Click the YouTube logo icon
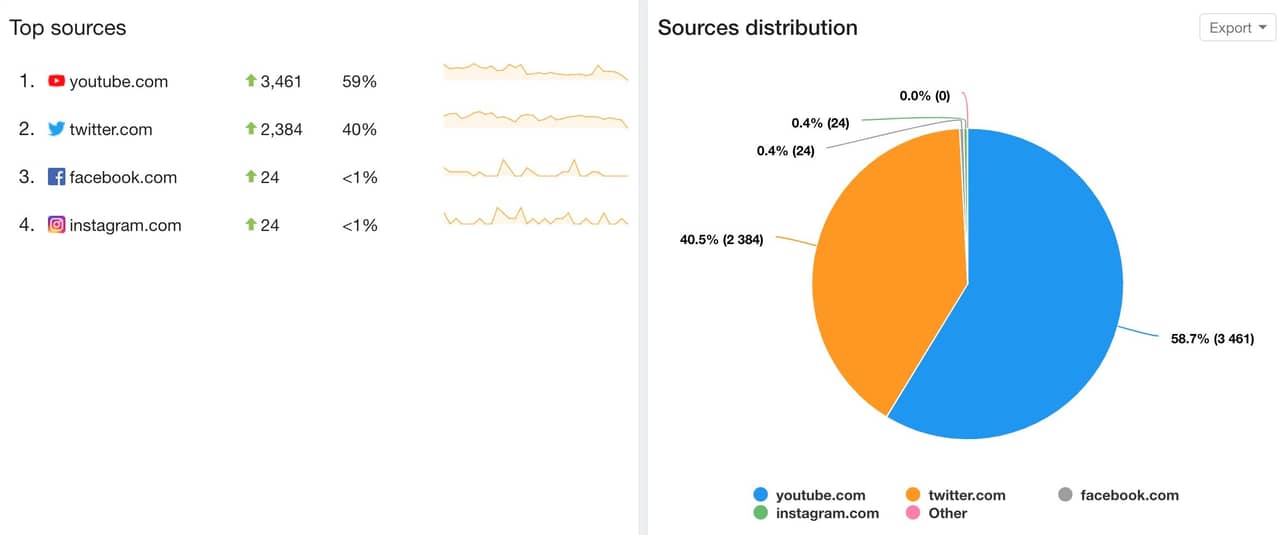 pos(56,81)
